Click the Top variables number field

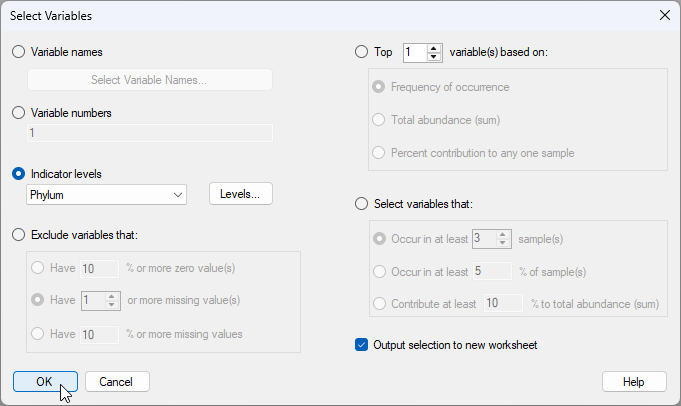[414, 52]
